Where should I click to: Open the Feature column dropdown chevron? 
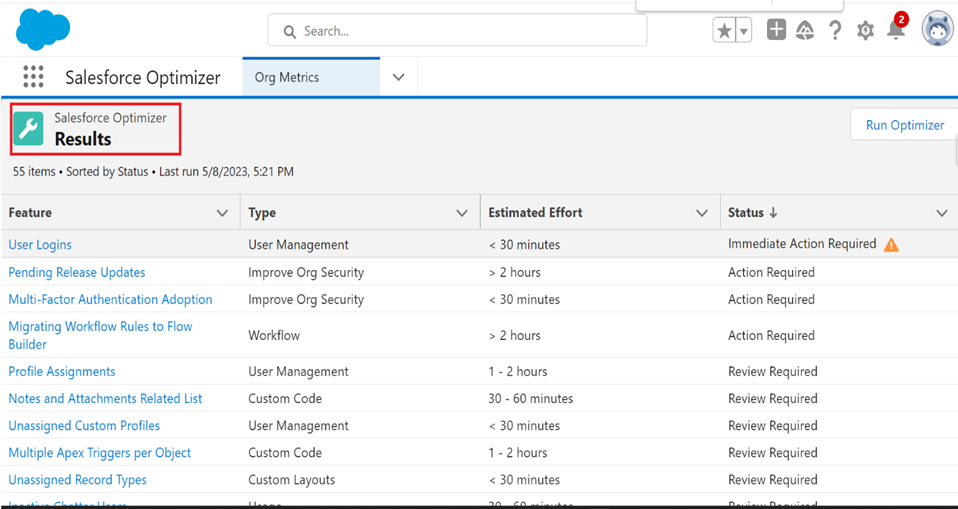tap(222, 213)
